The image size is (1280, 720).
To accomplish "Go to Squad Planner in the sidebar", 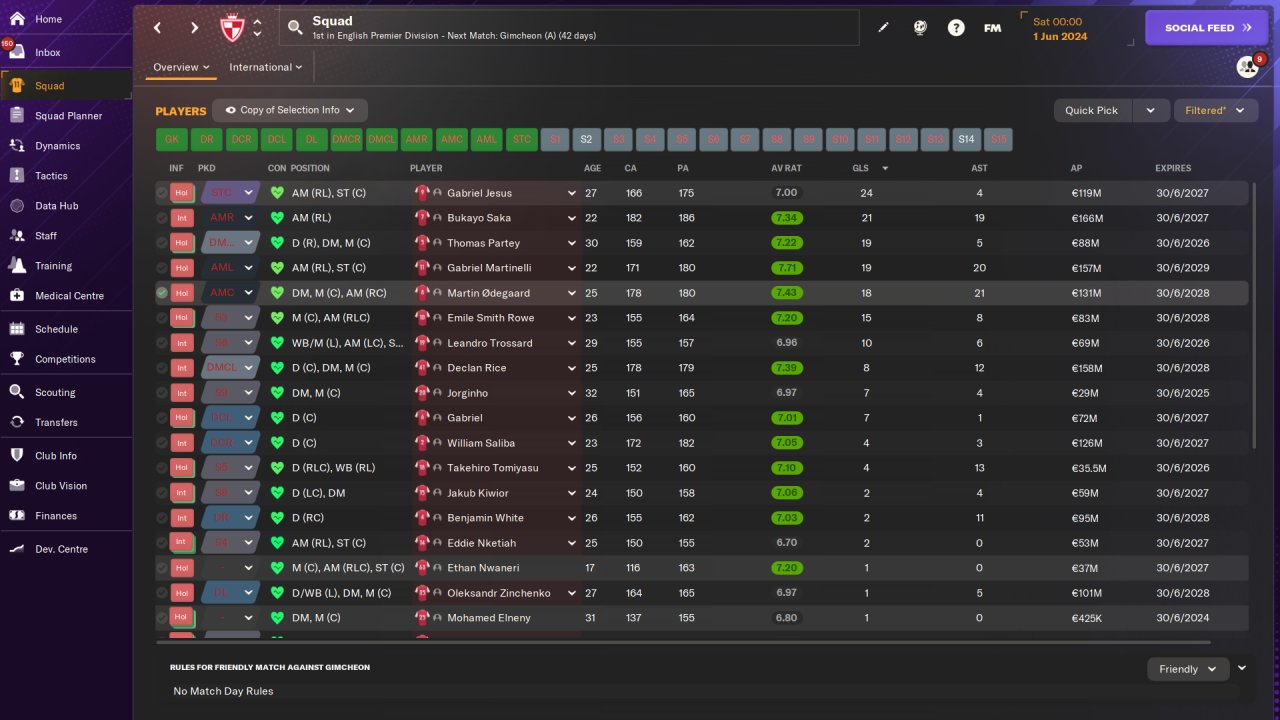I will point(66,116).
